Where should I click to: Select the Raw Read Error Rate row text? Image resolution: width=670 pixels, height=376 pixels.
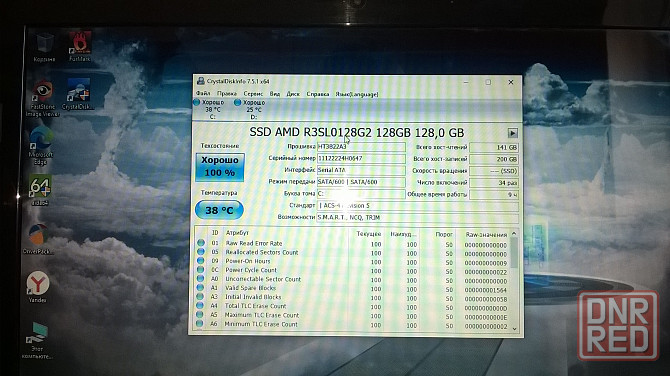254,243
